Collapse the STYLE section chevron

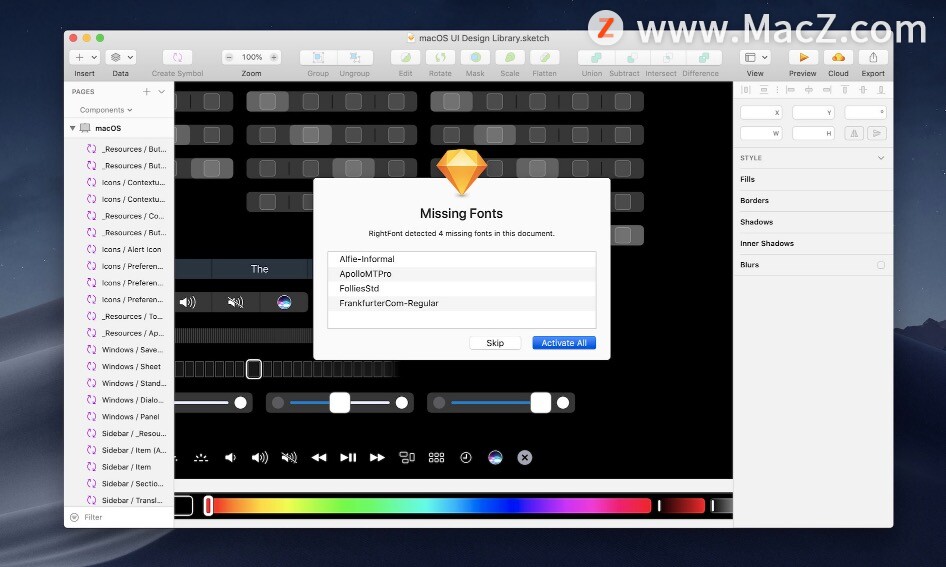click(x=881, y=158)
